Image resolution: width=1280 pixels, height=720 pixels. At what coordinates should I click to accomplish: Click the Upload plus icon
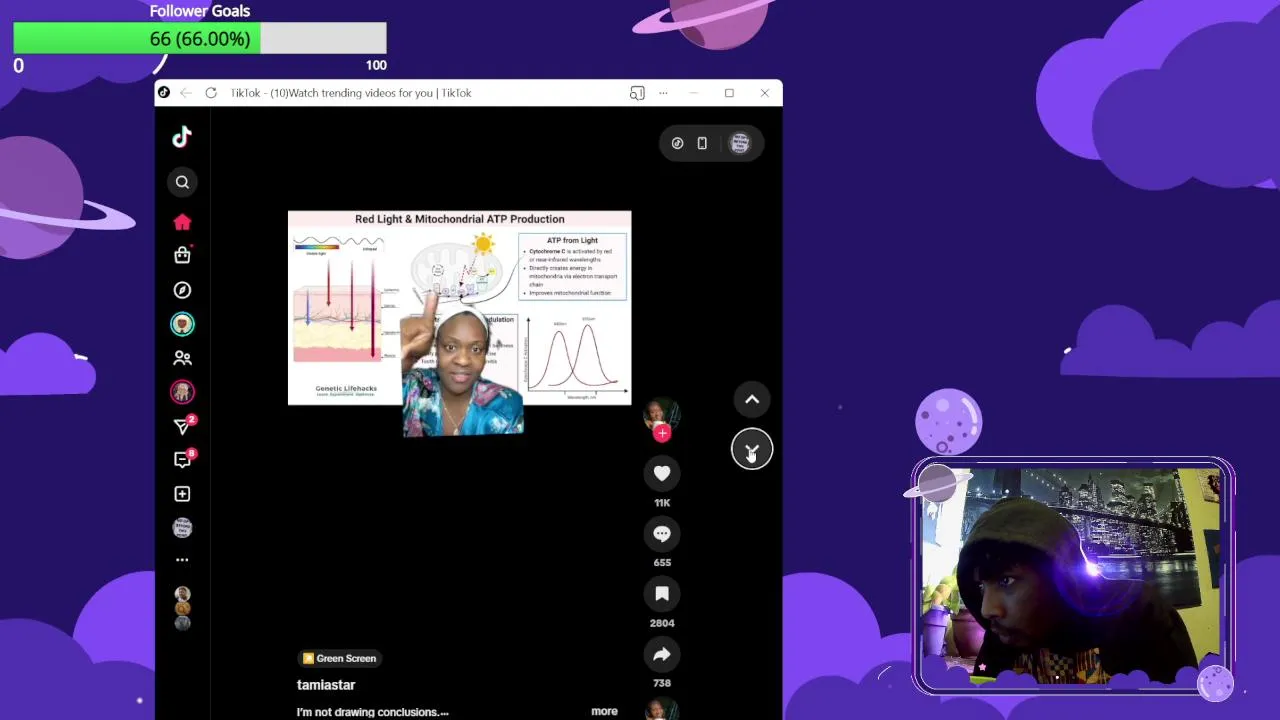tap(182, 494)
